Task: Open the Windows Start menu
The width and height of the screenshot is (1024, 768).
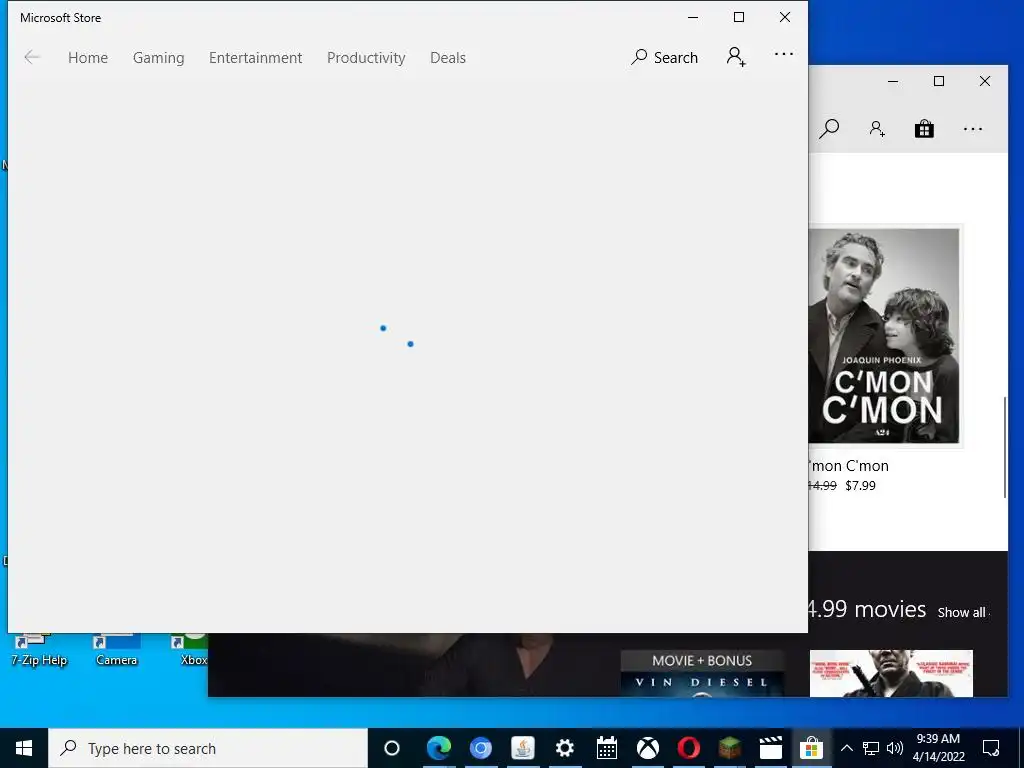Action: (x=24, y=748)
